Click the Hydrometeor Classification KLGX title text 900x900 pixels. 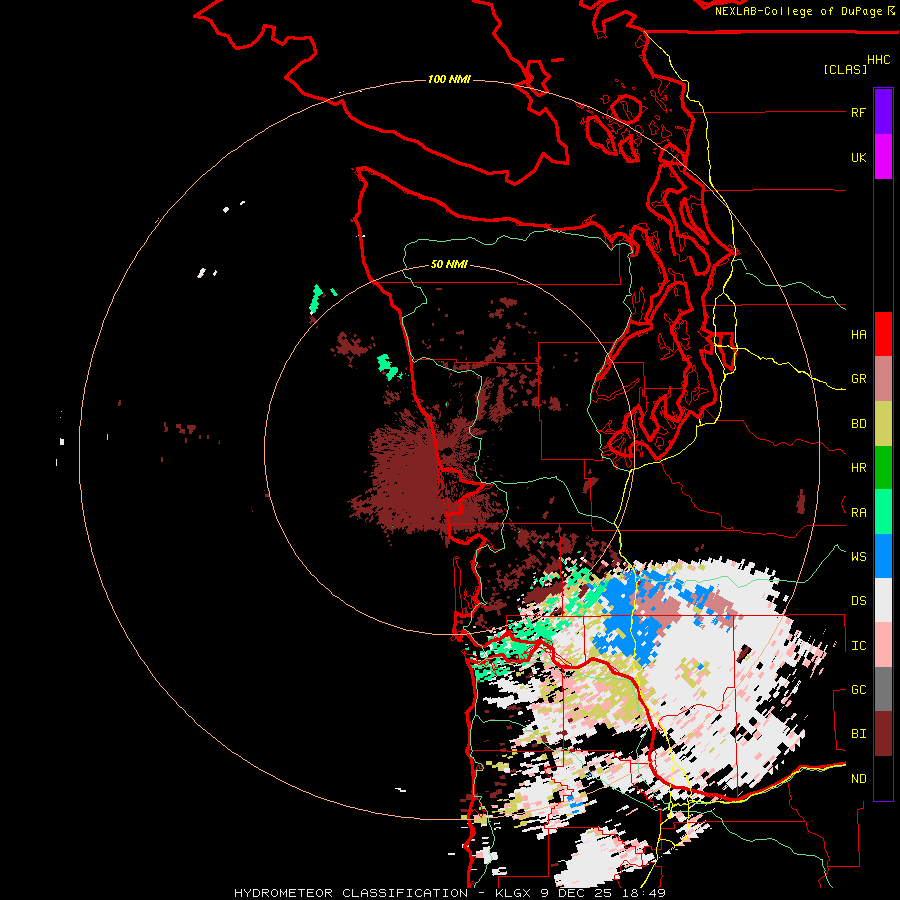point(449,893)
